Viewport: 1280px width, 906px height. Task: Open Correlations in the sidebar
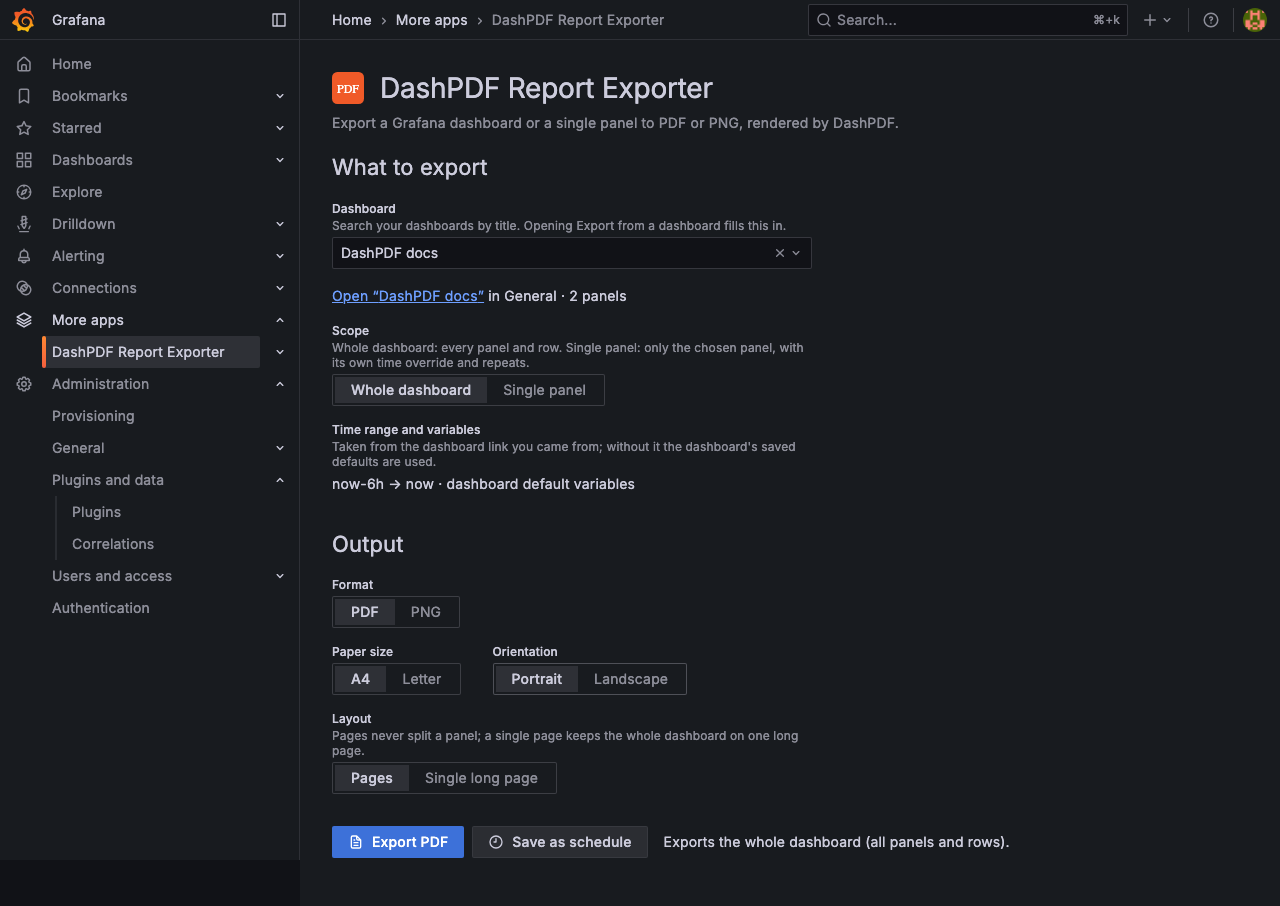pos(113,544)
